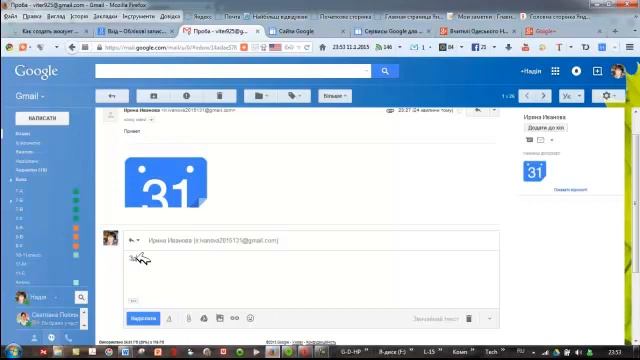Open the Hangouts conversations tab
The image size is (640, 360).
[51, 338]
